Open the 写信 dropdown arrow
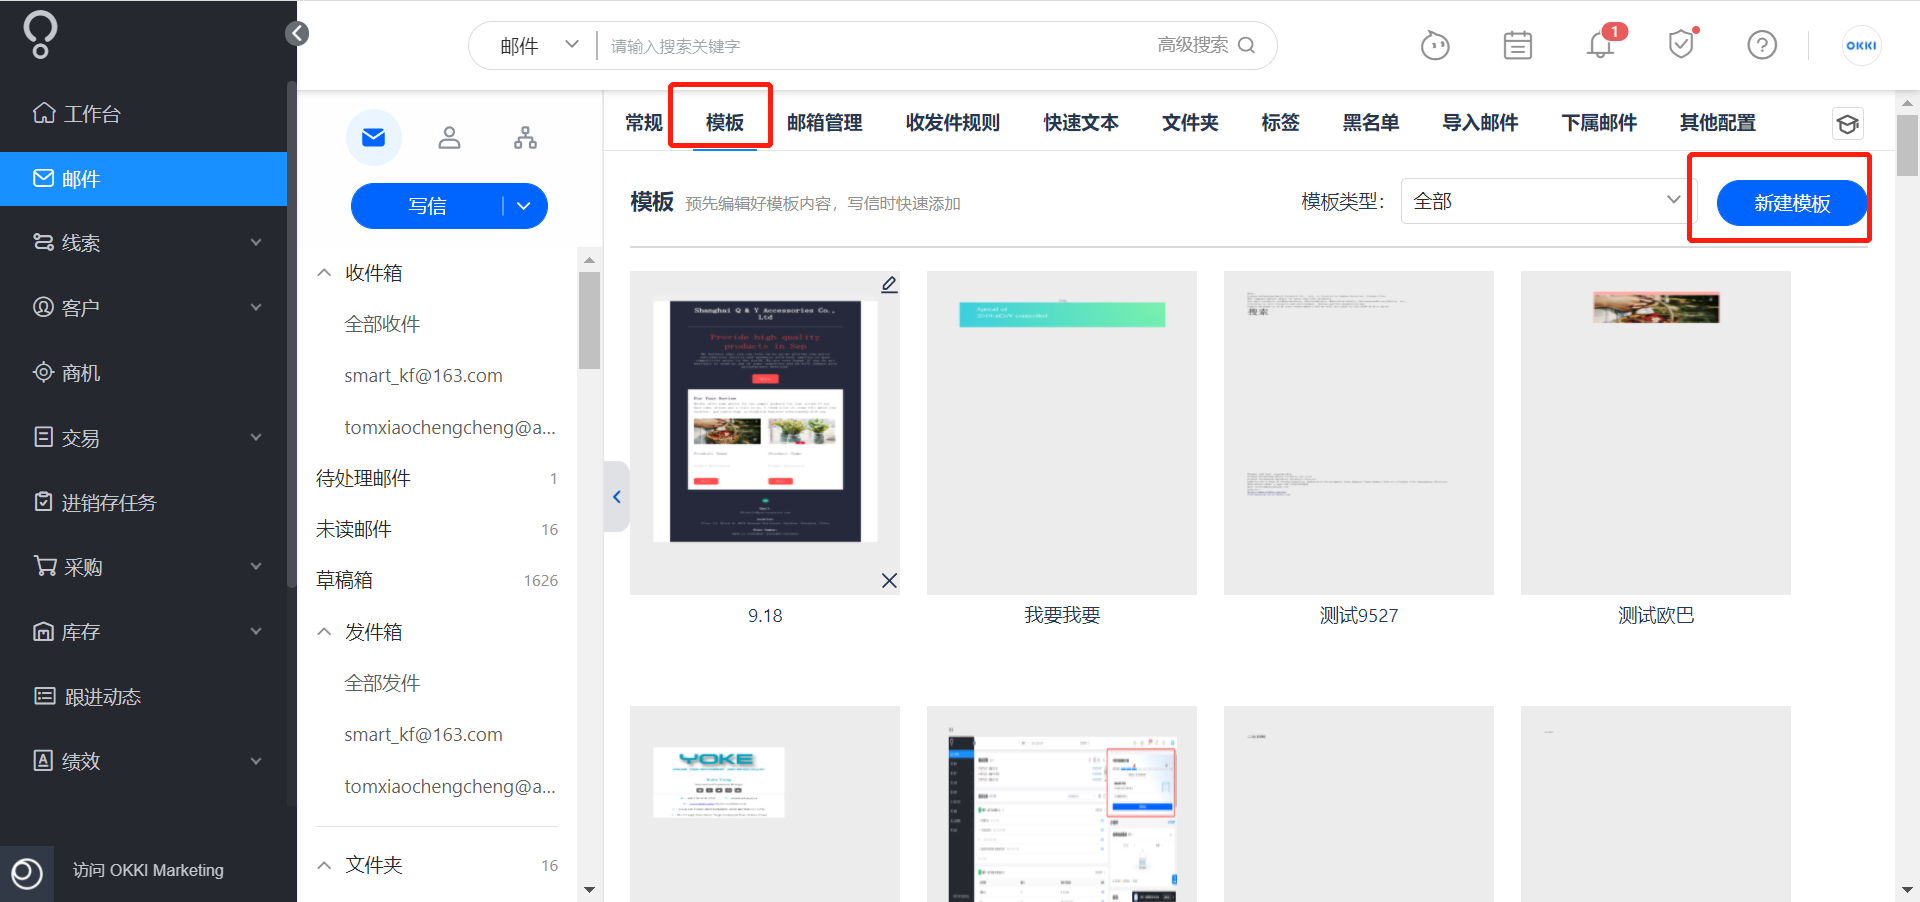1920x902 pixels. (x=524, y=206)
